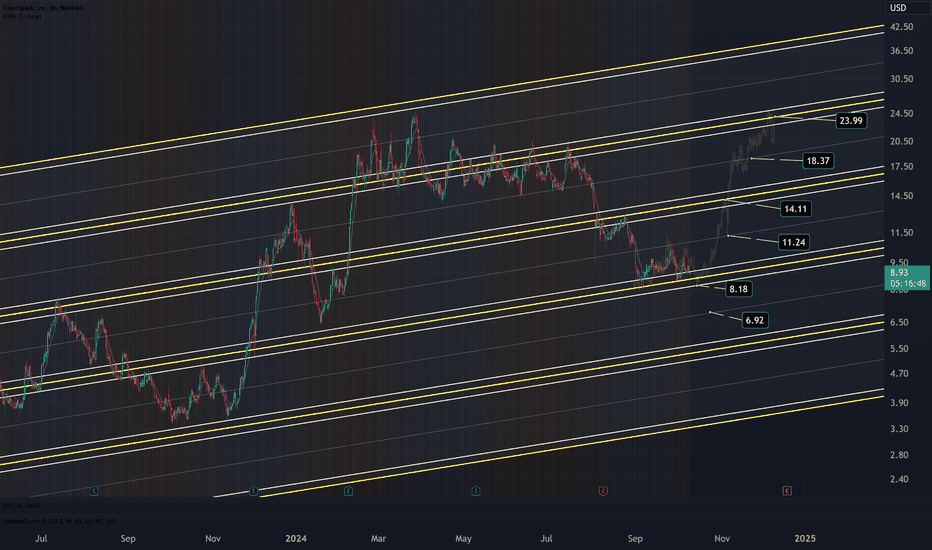Click the earnings marker between Jul and Sep 2023

(94, 491)
